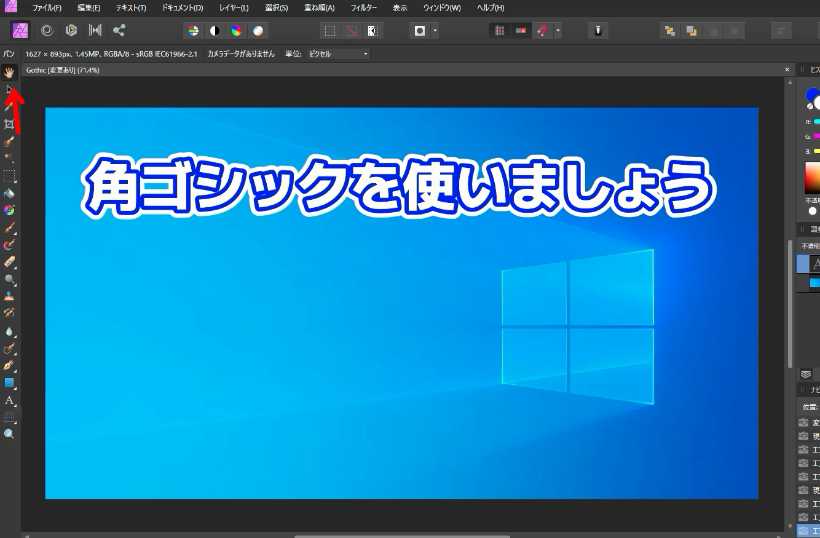Click the red color picker gradient square
The height and width of the screenshot is (538, 820).
(x=812, y=178)
